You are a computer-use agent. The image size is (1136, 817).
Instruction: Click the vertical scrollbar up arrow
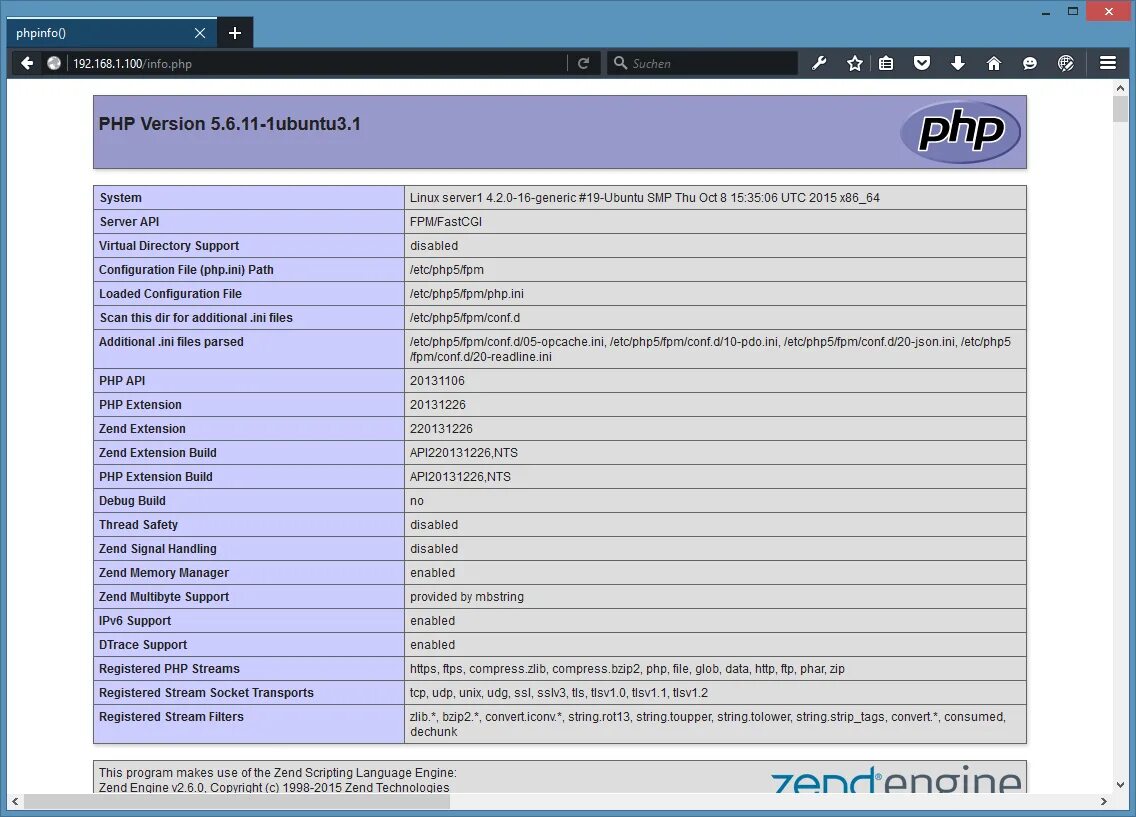[x=1120, y=88]
